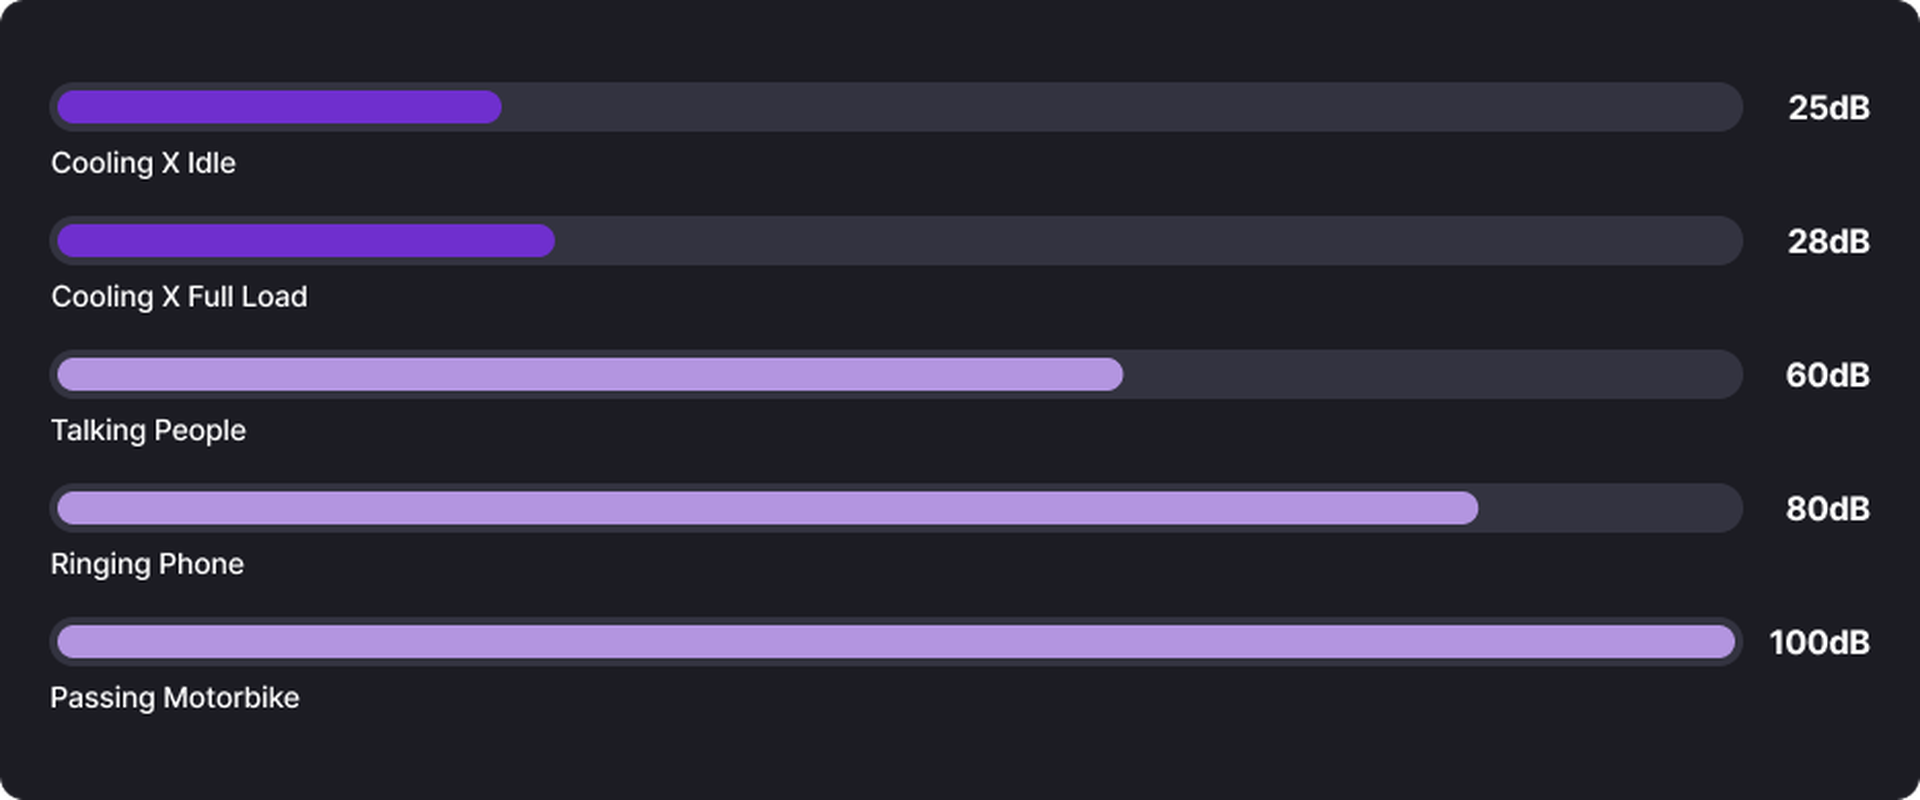Viewport: 1920px width, 800px height.
Task: Click the right end of the Talking People fill
Action: pyautogui.click(x=1113, y=375)
